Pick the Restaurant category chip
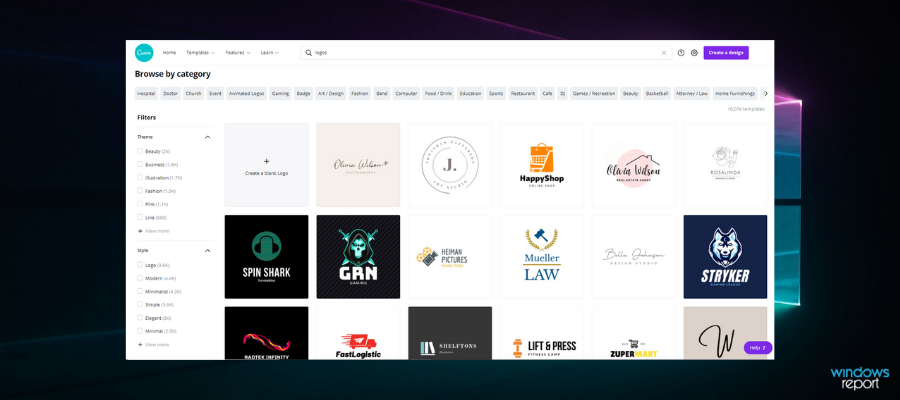 click(x=523, y=93)
